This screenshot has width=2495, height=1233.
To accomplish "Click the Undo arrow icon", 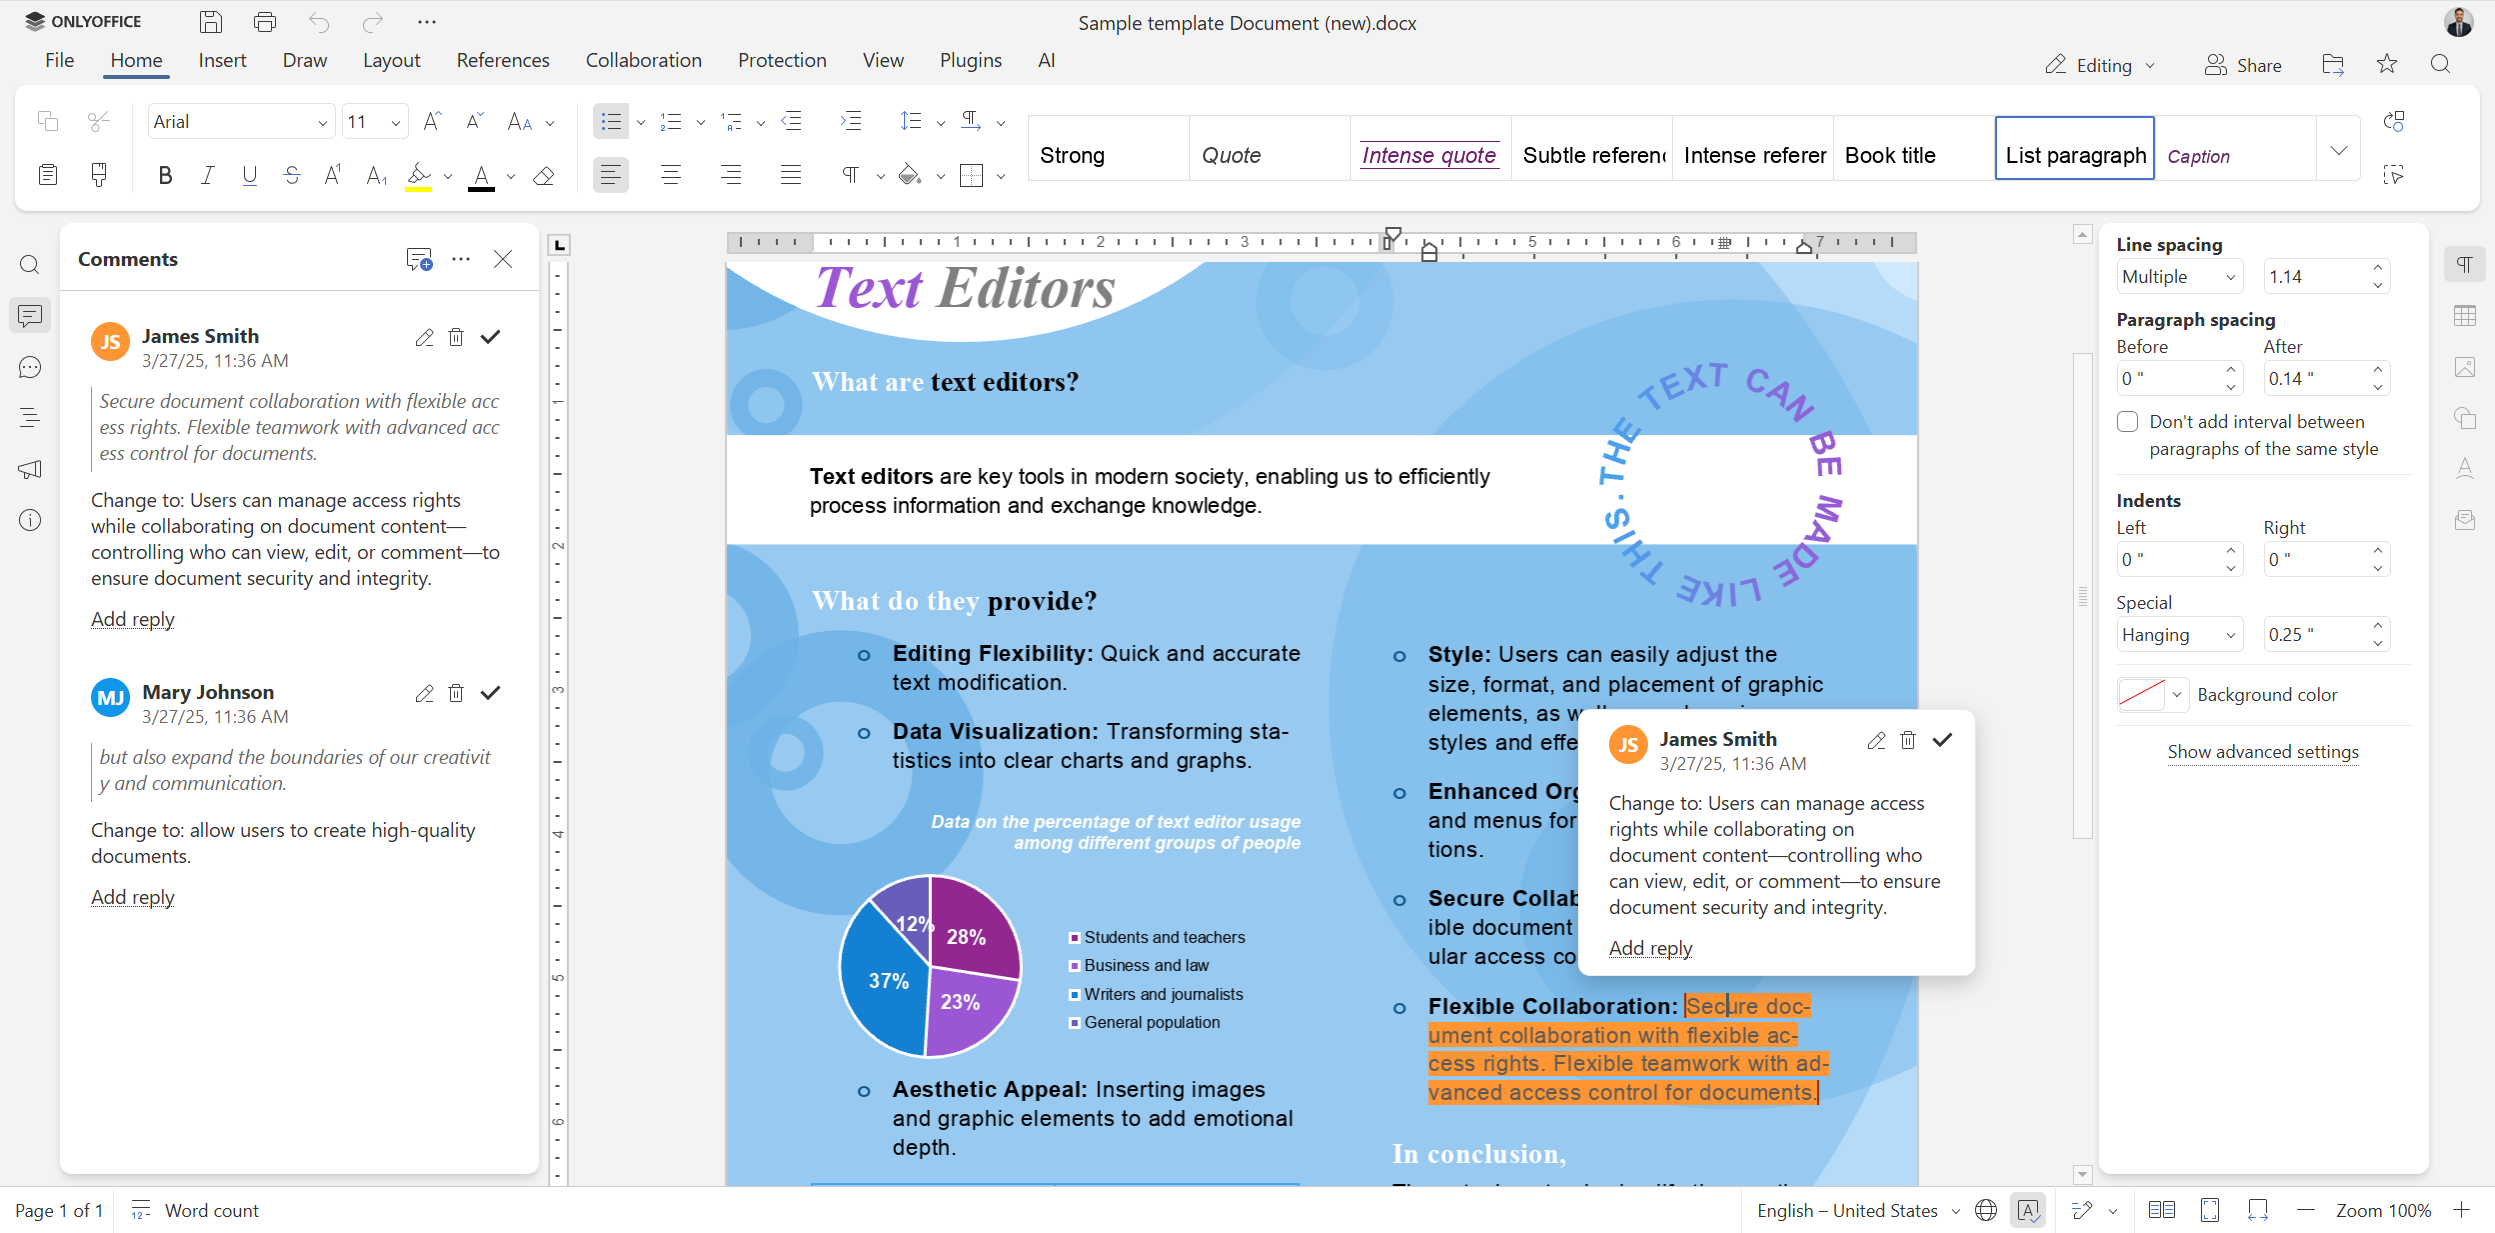I will tap(319, 22).
